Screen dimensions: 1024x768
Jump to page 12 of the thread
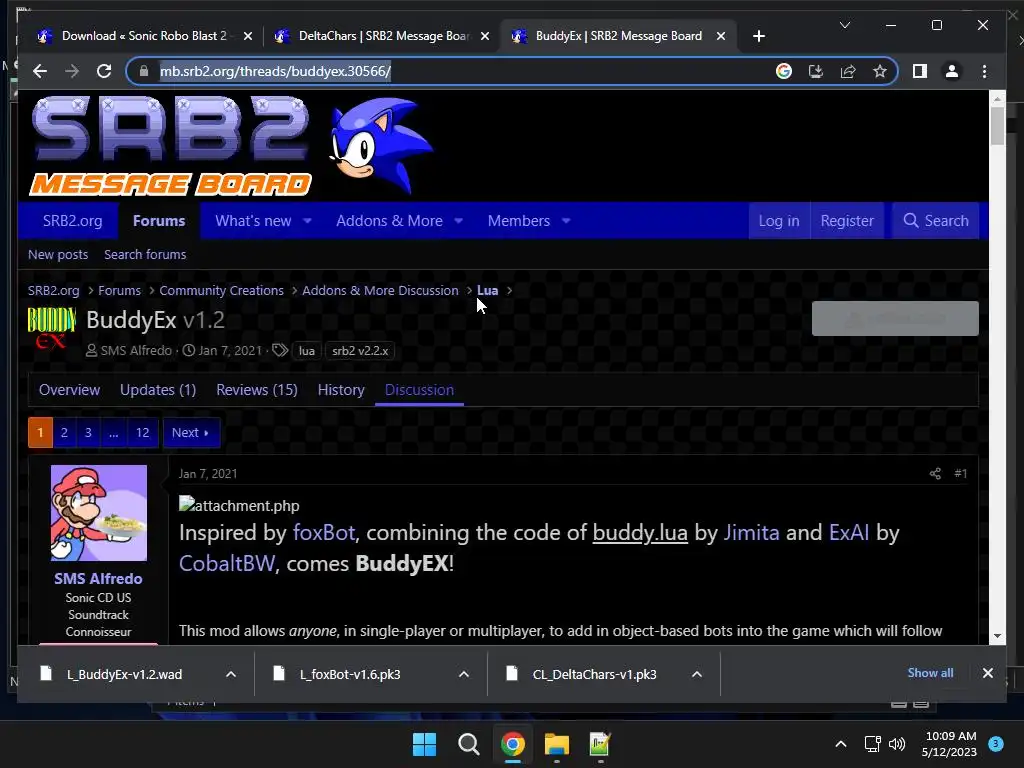coord(142,432)
